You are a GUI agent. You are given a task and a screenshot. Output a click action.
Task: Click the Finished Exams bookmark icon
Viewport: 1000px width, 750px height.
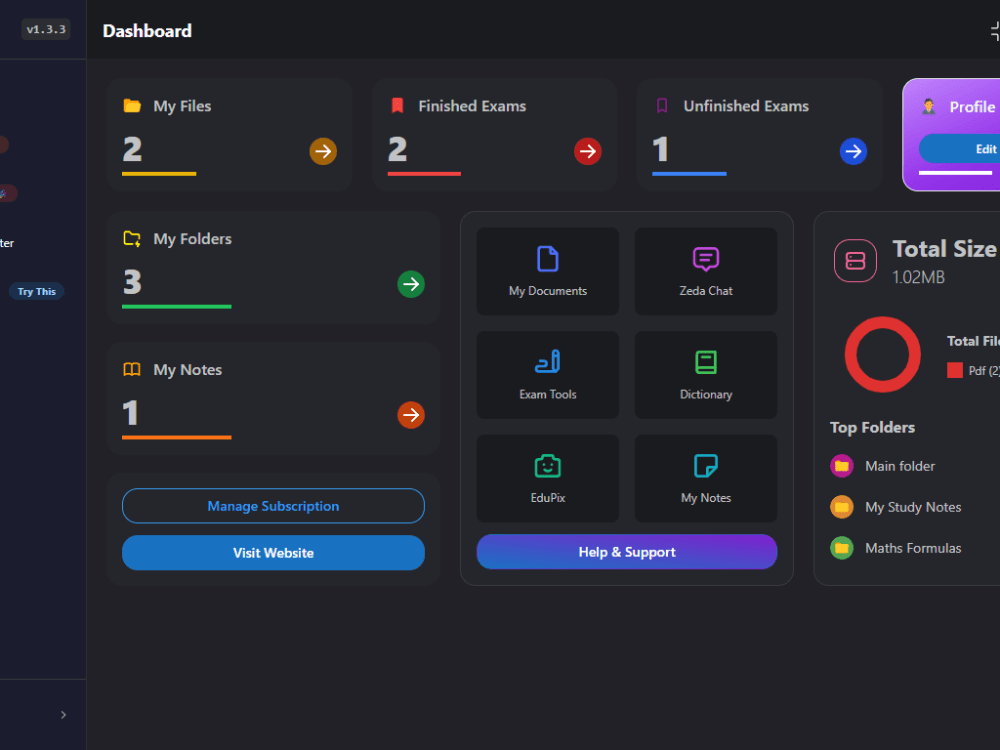point(397,106)
